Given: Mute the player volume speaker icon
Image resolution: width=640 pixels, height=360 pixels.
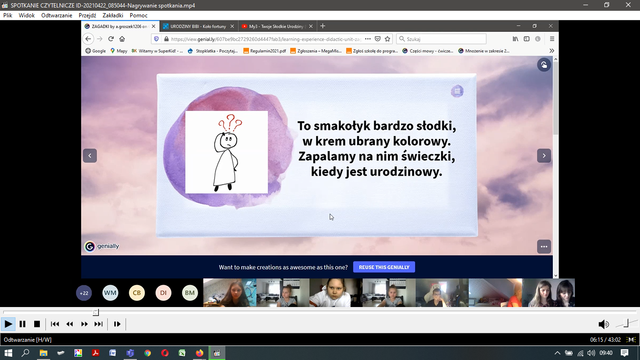Looking at the screenshot, I should 603,324.
